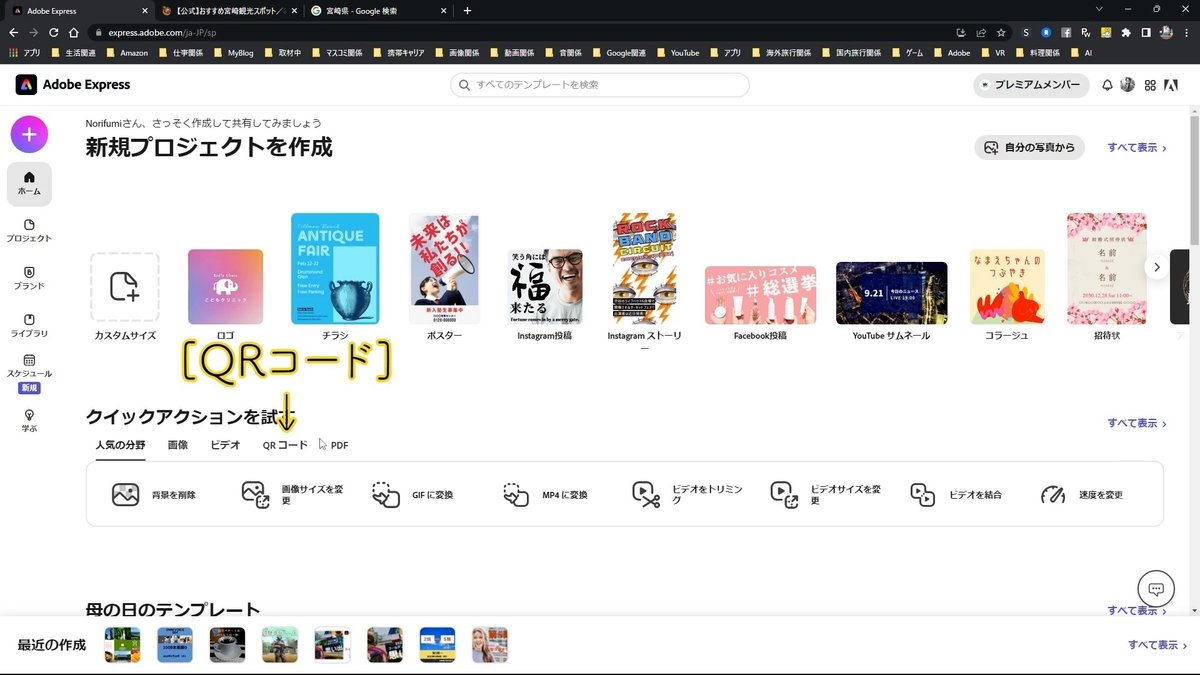1200x675 pixels.
Task: Switch to the 宮崎観光スポット browser tab
Action: click(x=227, y=10)
